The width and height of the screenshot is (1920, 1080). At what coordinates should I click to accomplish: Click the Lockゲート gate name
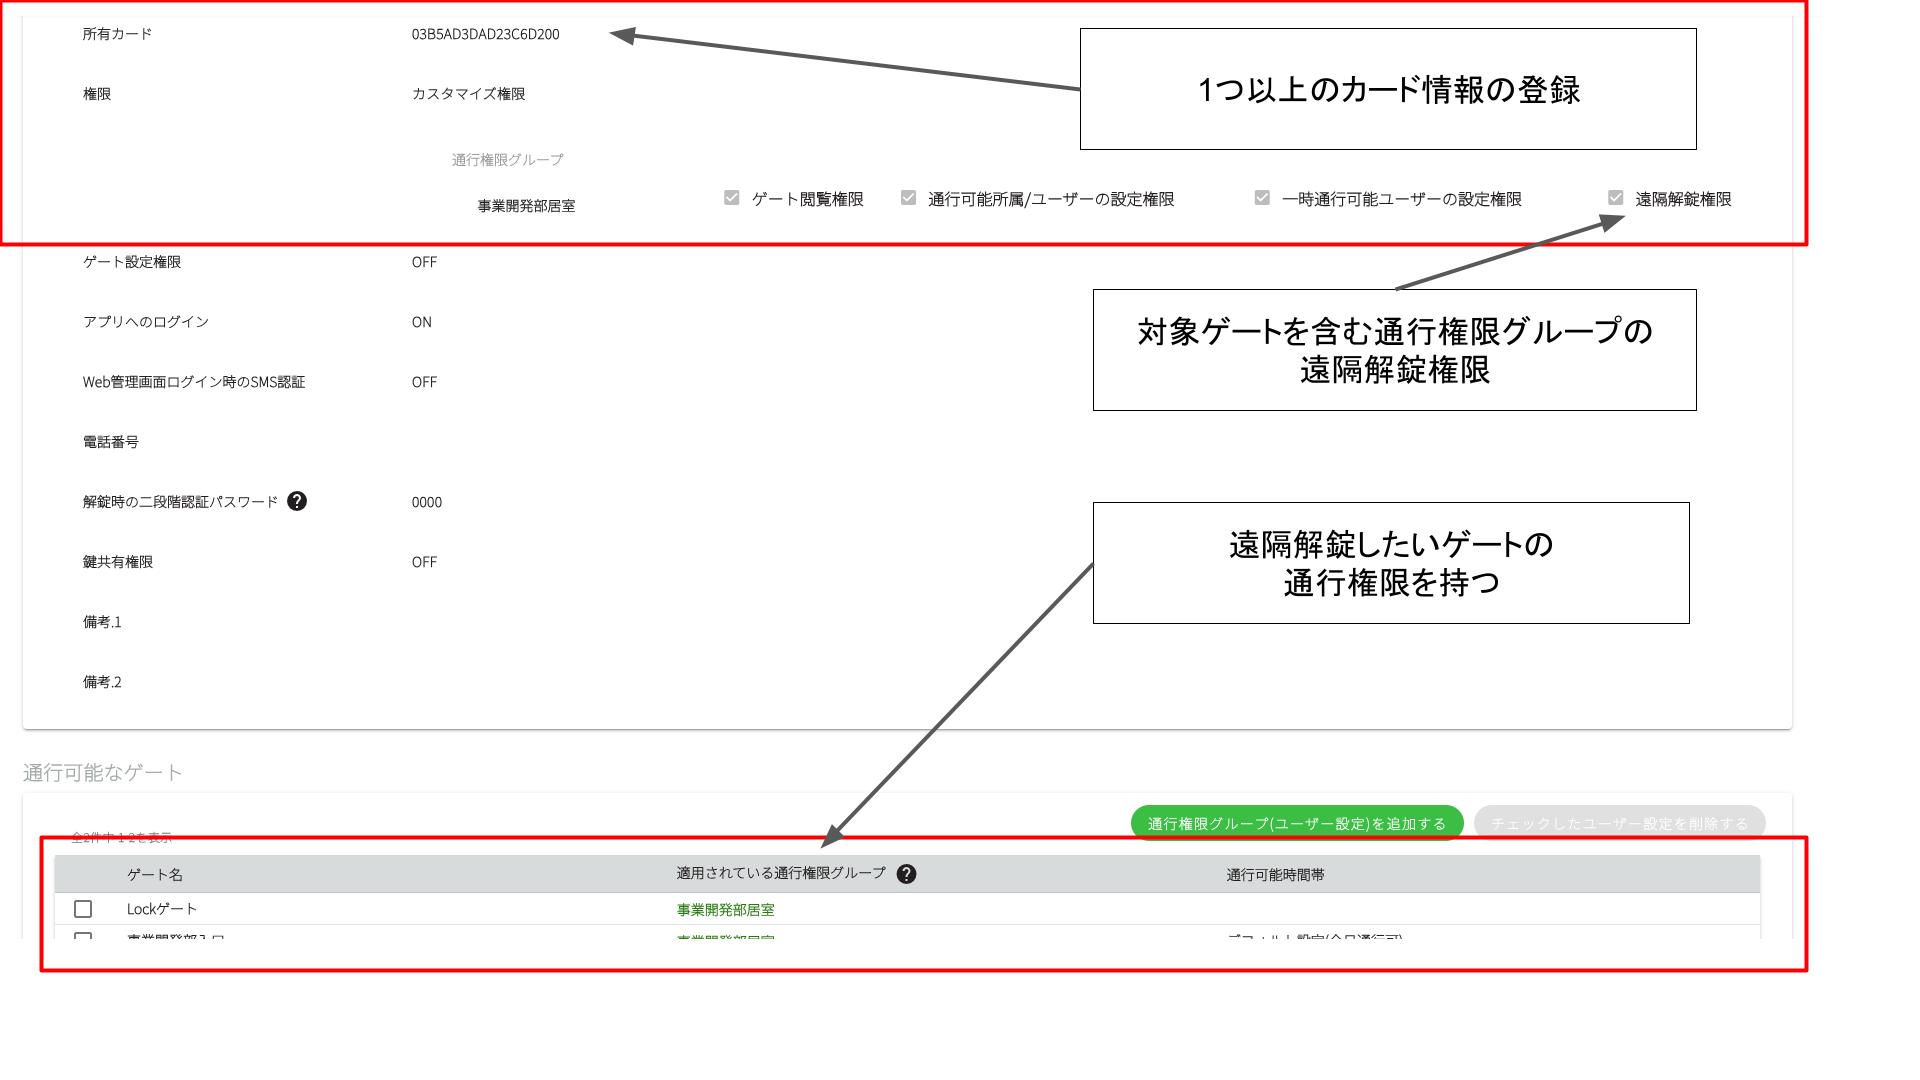pos(162,909)
